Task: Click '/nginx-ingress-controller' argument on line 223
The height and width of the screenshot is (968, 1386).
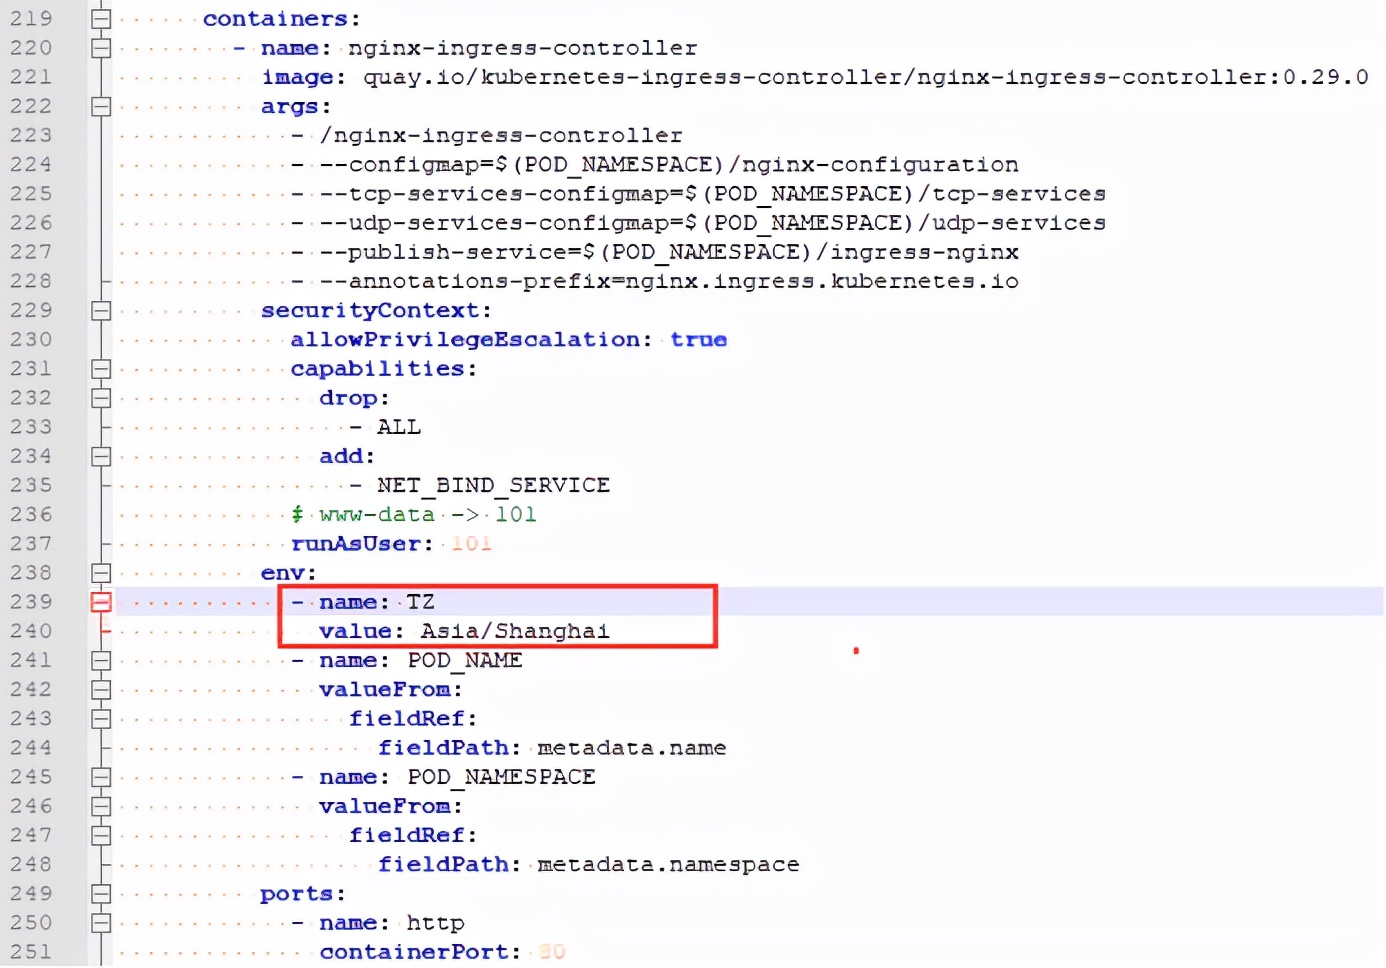Action: 501,135
